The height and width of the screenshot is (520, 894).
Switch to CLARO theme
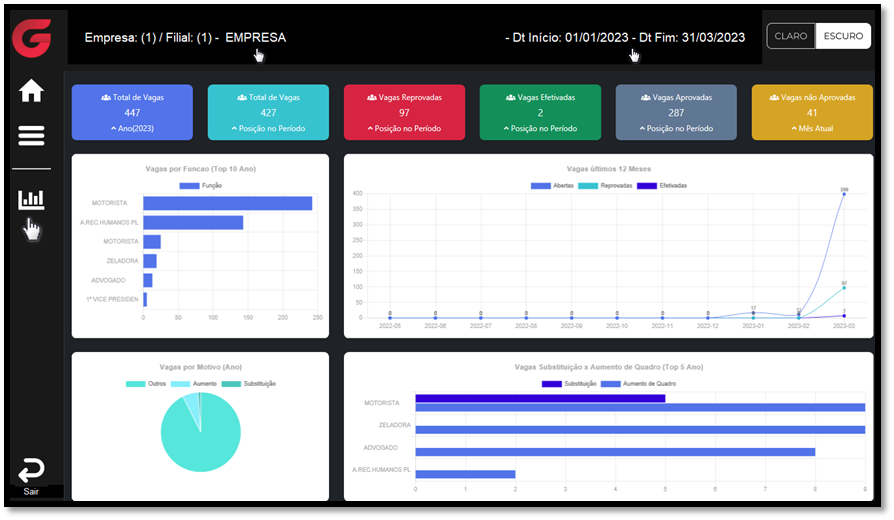pos(791,36)
